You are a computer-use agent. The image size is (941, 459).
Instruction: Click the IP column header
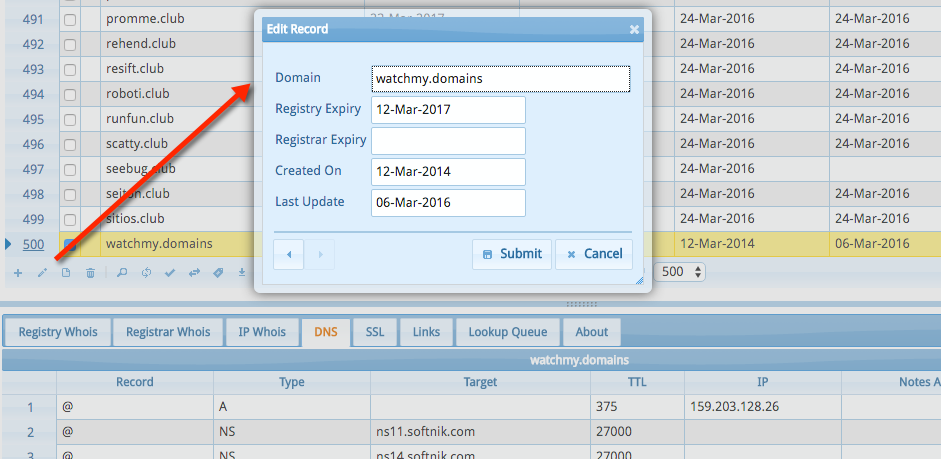coord(763,382)
